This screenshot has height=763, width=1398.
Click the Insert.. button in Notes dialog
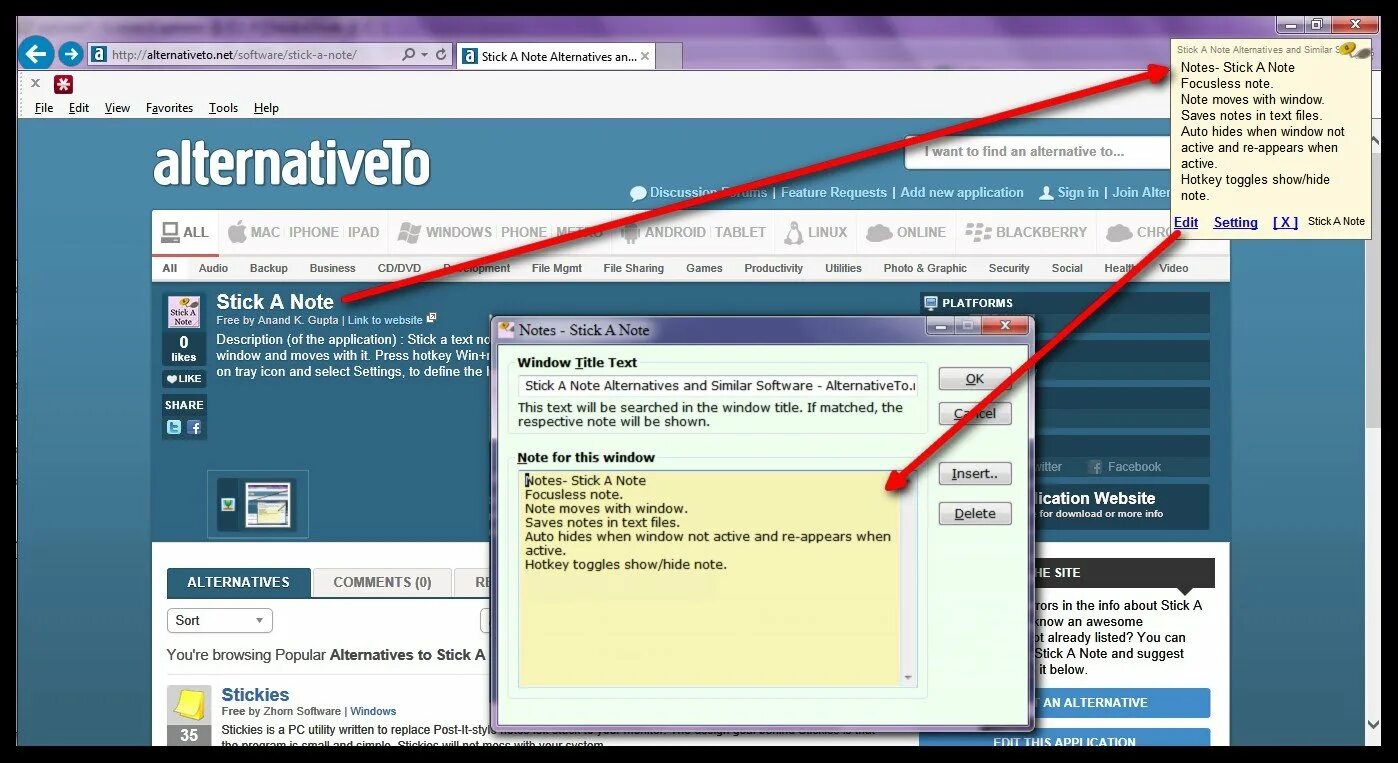[975, 474]
